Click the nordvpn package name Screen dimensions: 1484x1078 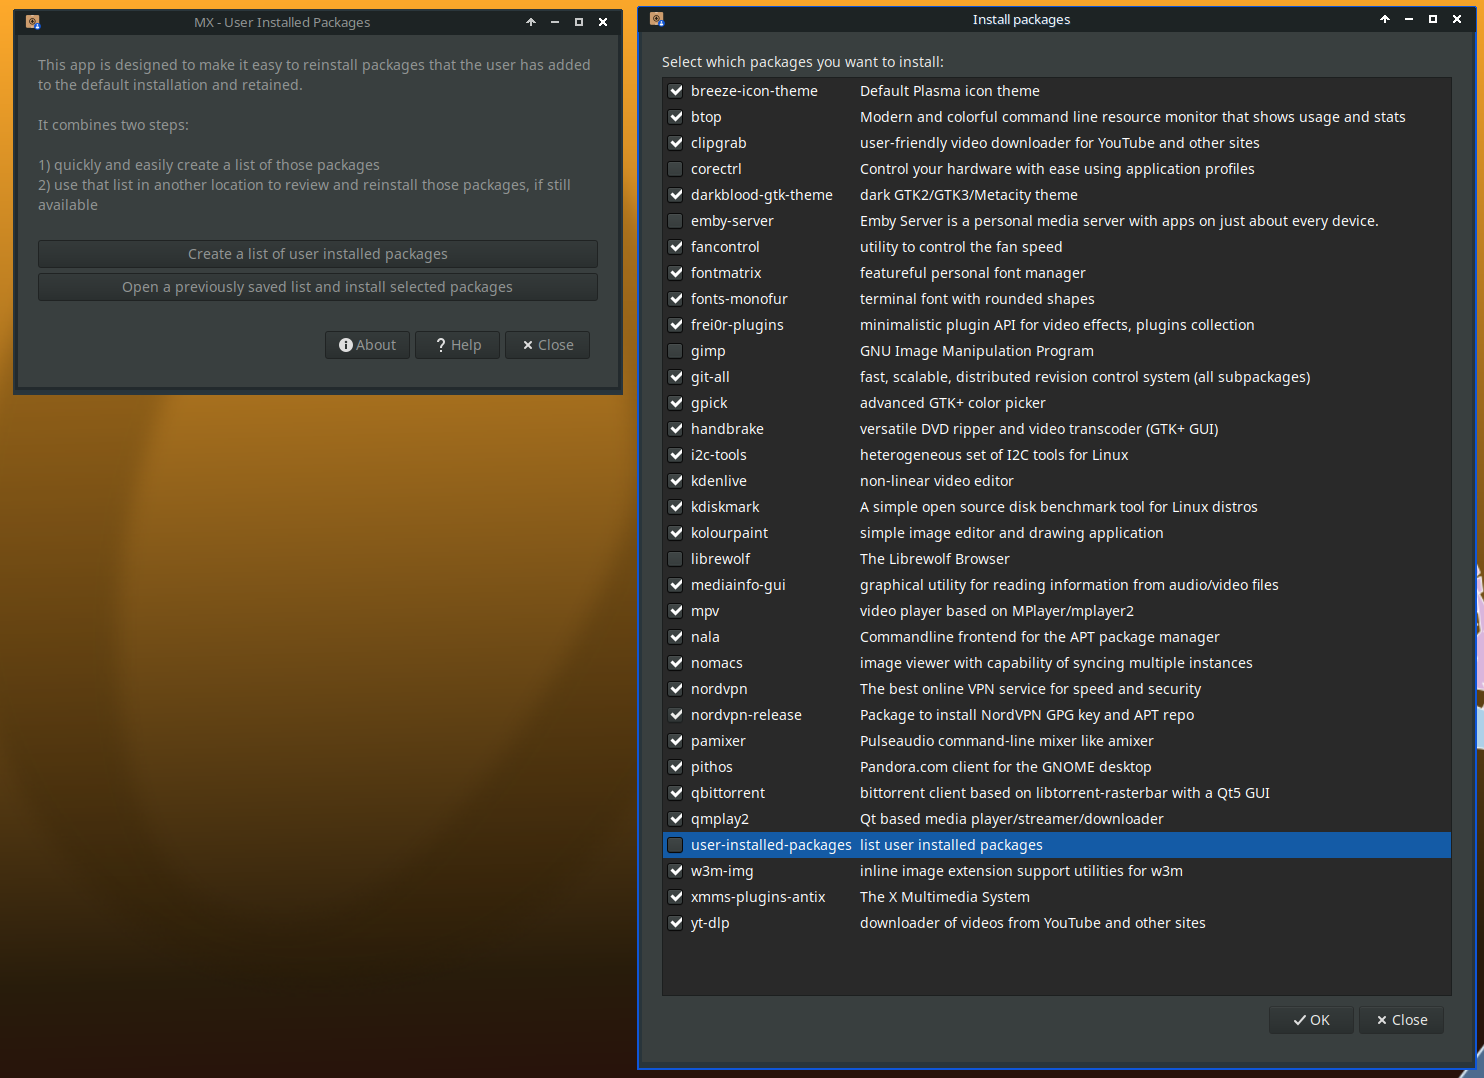(719, 689)
